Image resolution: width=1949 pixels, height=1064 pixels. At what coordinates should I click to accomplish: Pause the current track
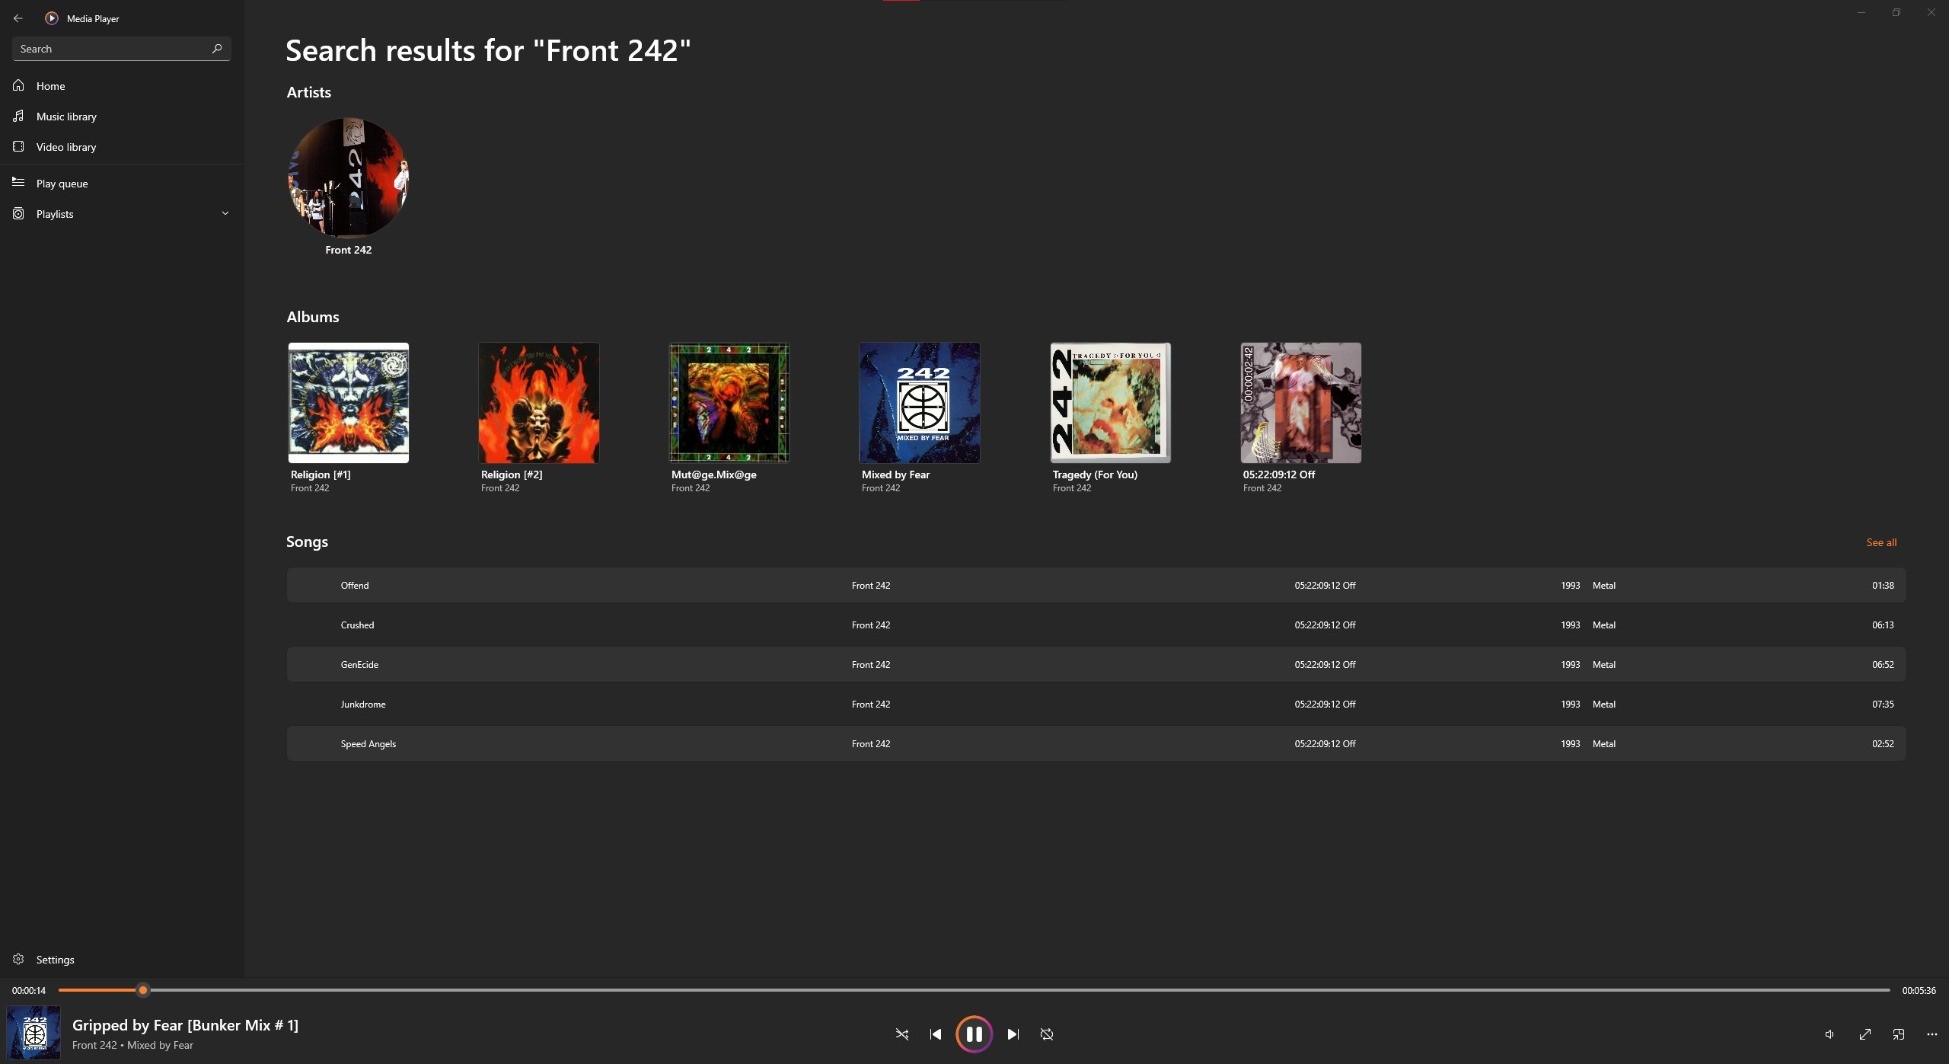[x=974, y=1034]
